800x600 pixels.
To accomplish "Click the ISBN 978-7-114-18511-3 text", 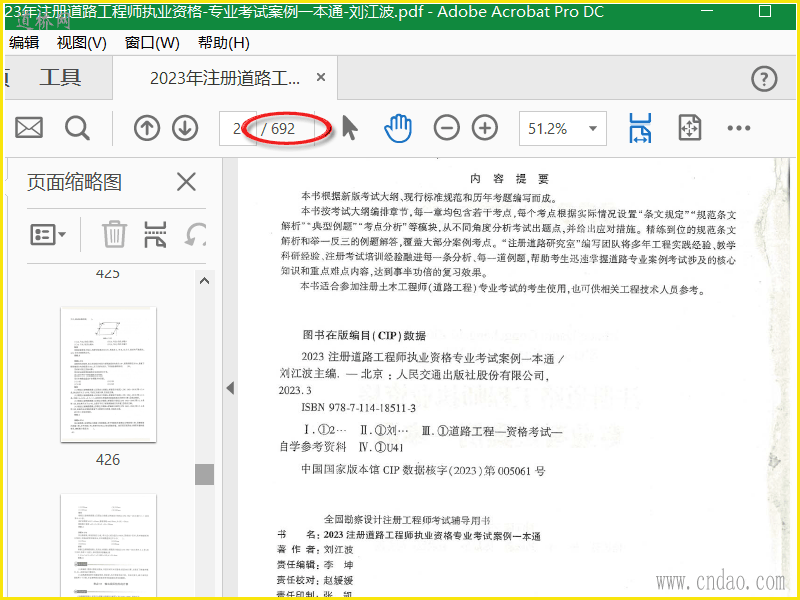I will coord(359,408).
